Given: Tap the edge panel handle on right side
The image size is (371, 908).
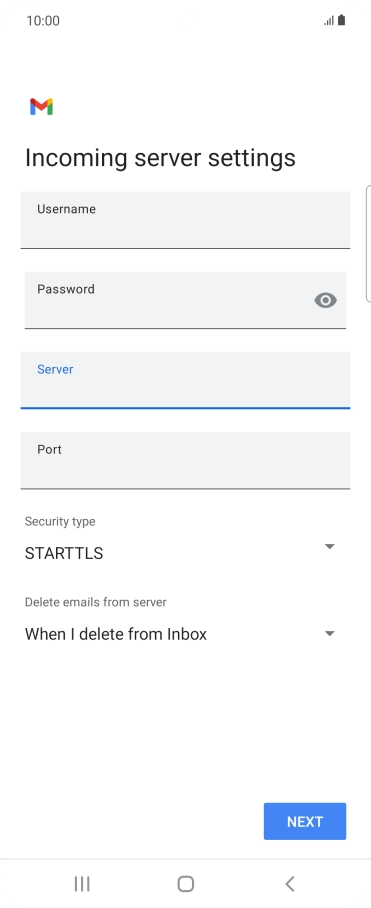Looking at the screenshot, I should pyautogui.click(x=368, y=244).
